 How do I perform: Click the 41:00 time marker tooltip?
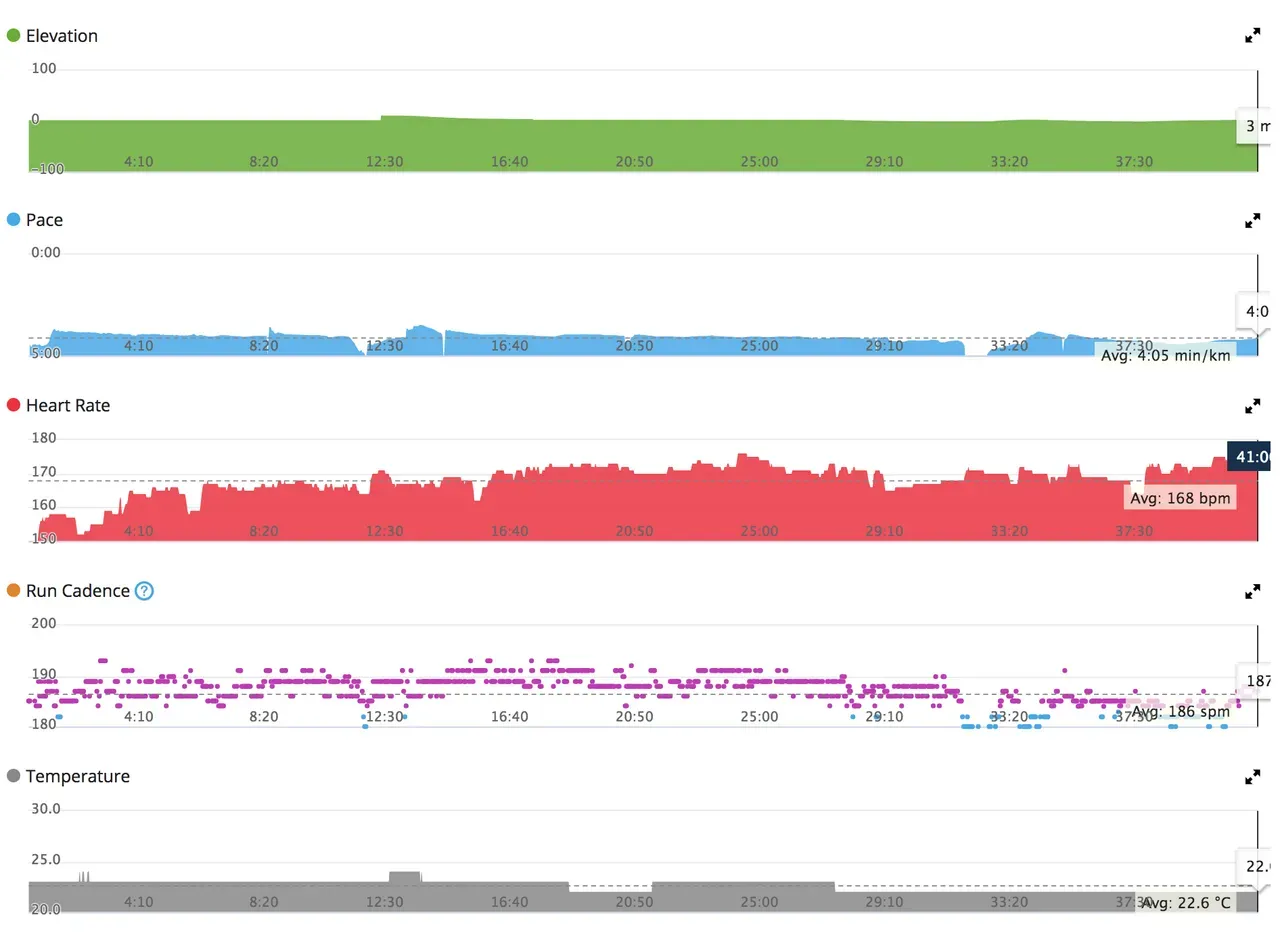tap(1253, 455)
